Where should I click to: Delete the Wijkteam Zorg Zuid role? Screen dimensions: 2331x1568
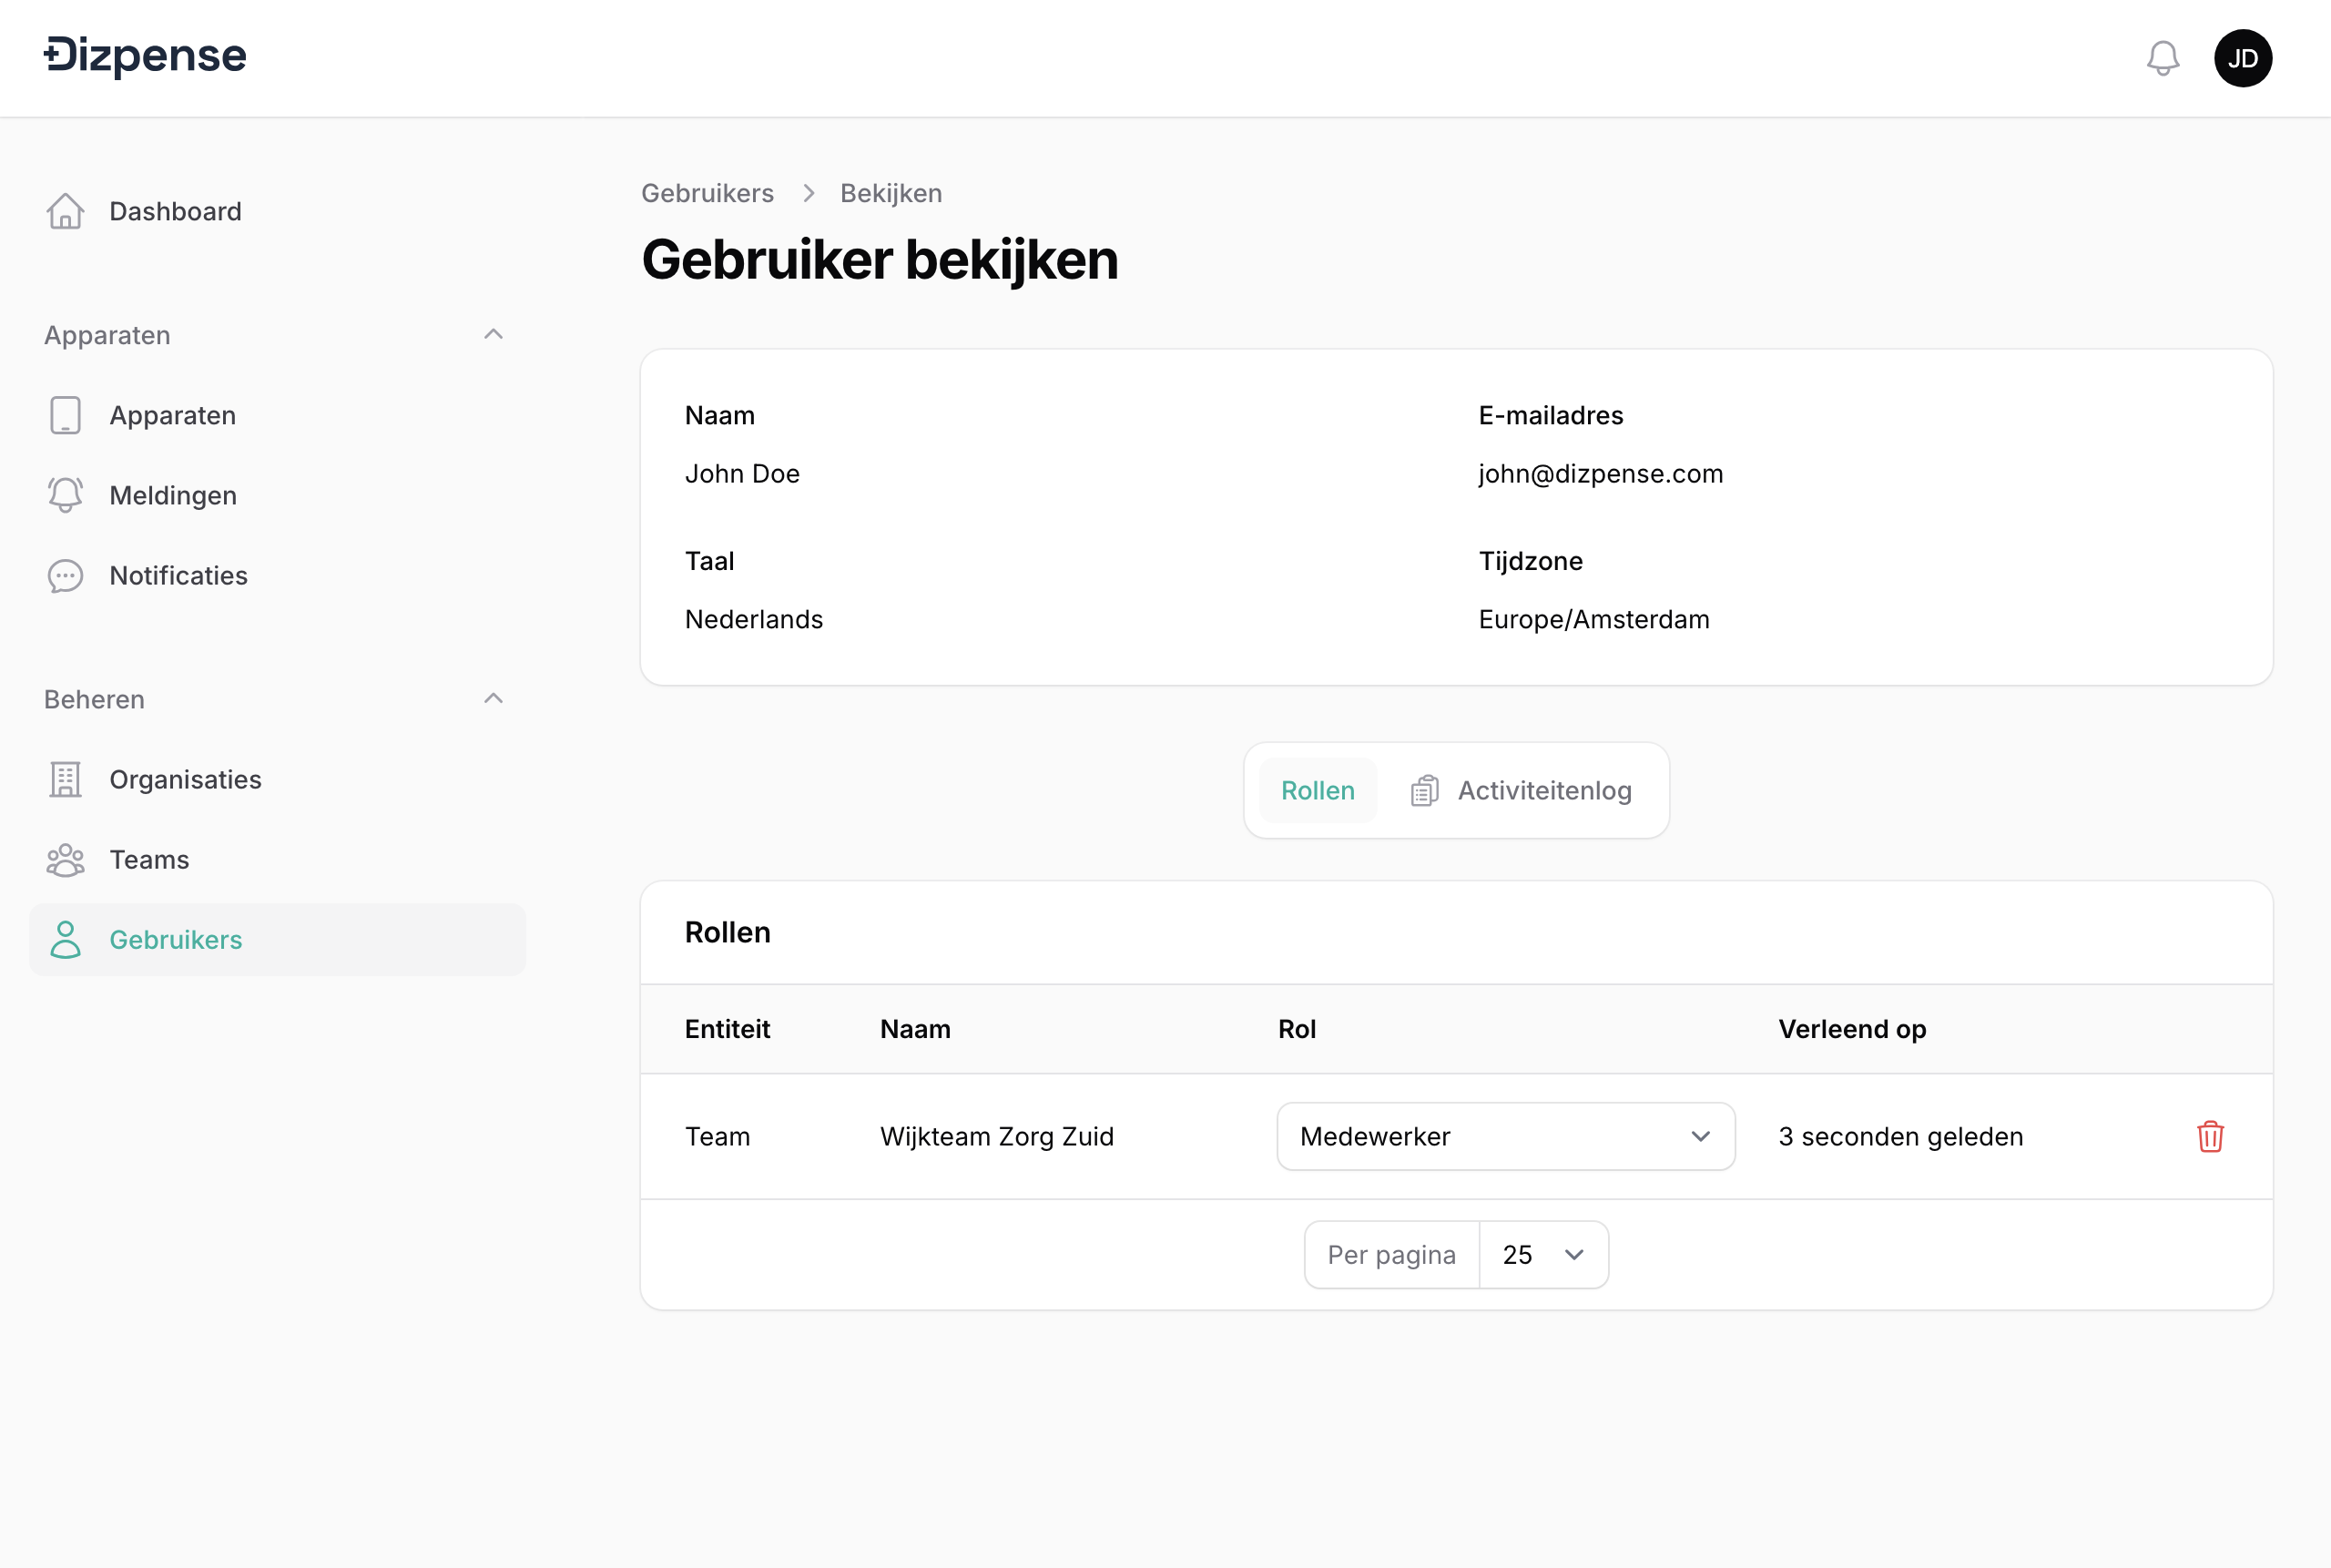[2210, 1136]
